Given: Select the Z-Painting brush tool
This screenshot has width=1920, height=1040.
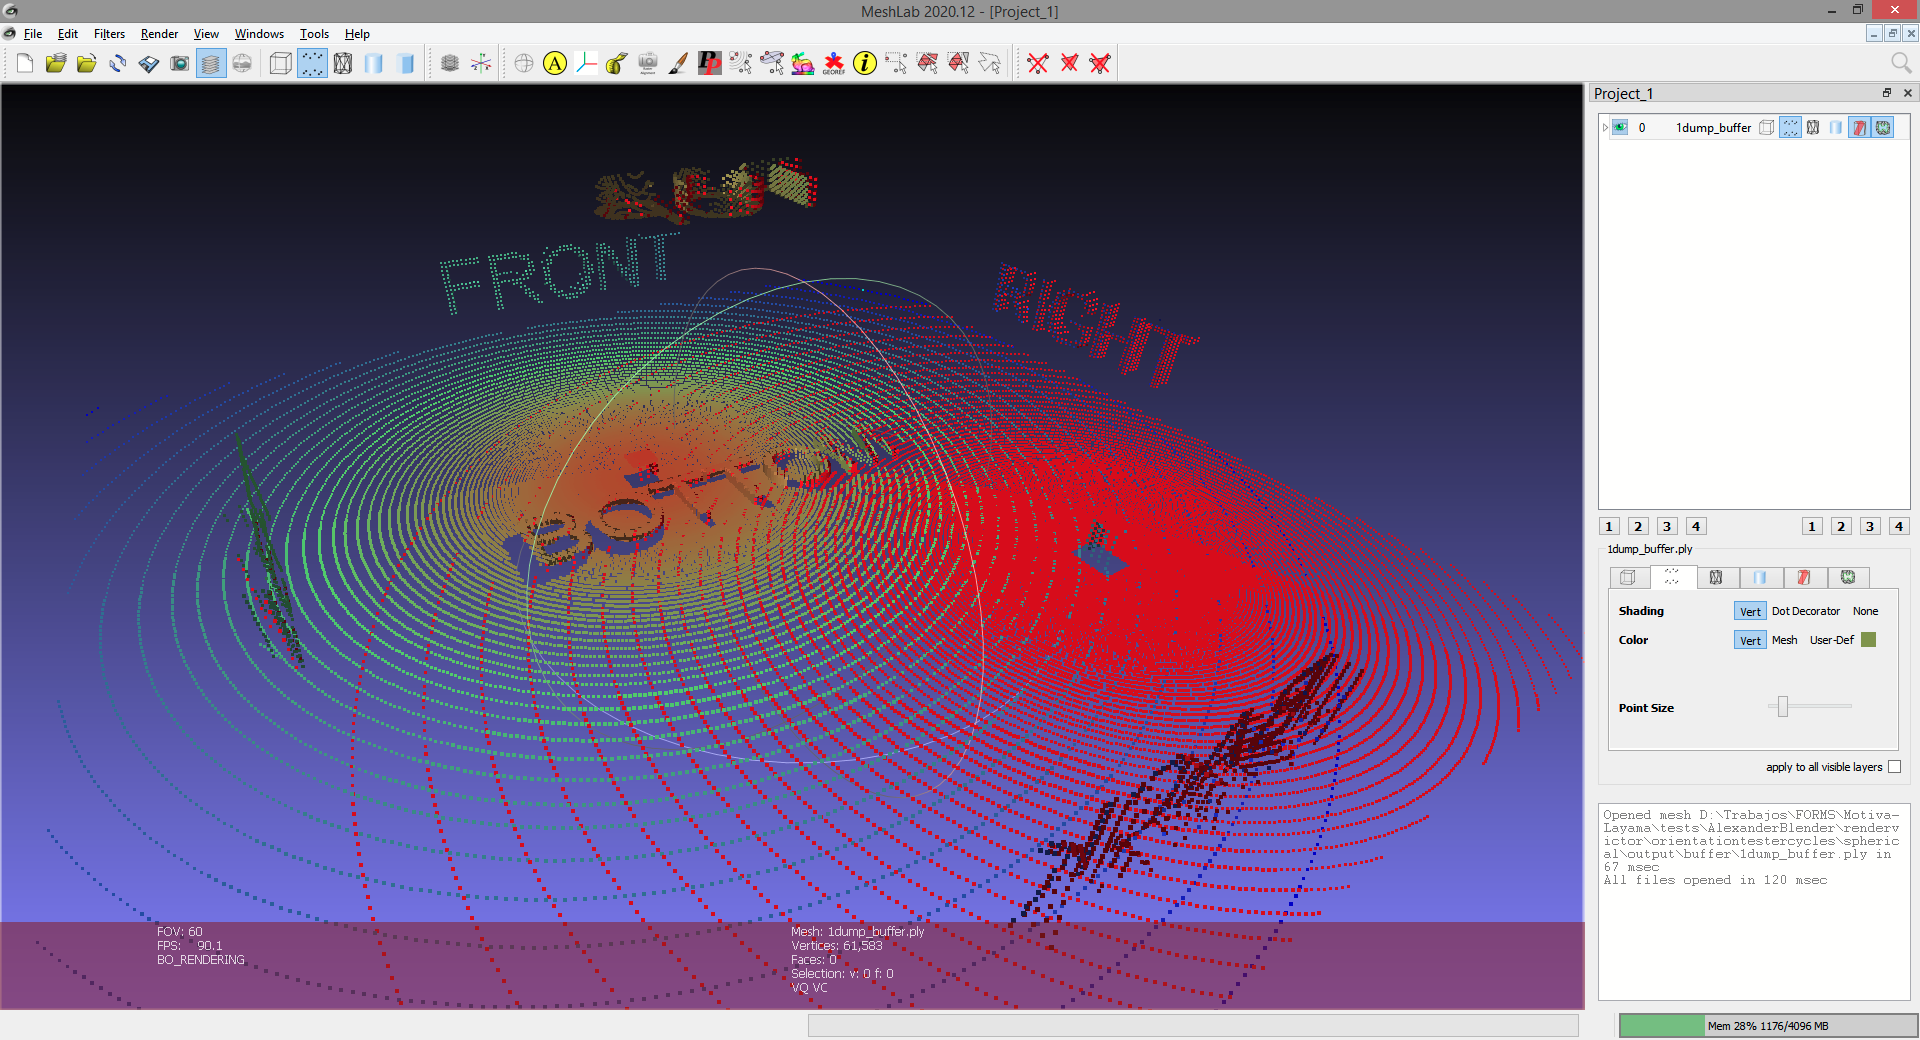Looking at the screenshot, I should point(677,63).
